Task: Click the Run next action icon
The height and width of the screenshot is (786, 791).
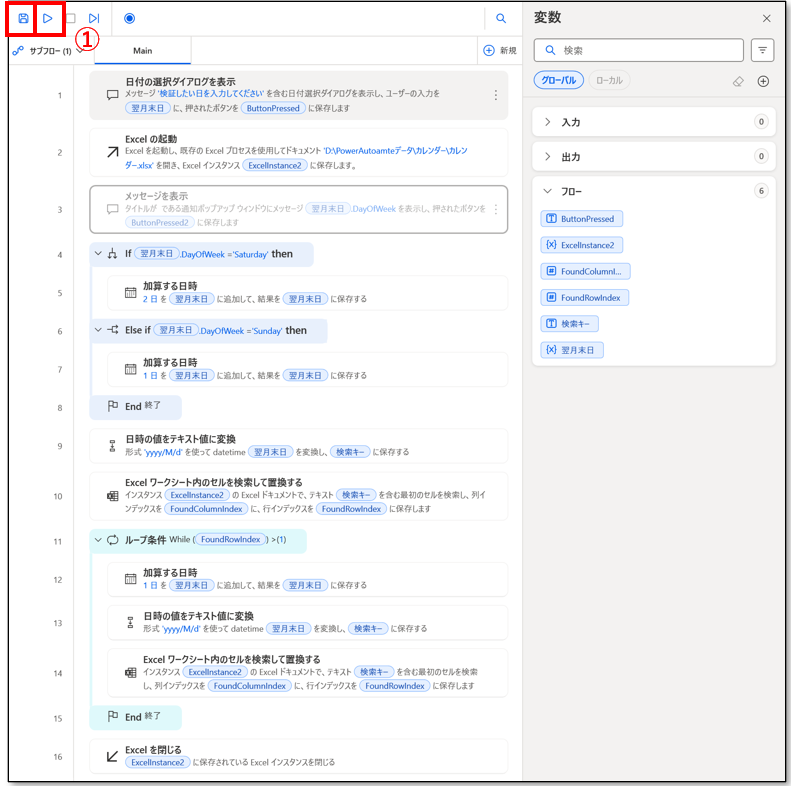Action: click(94, 18)
